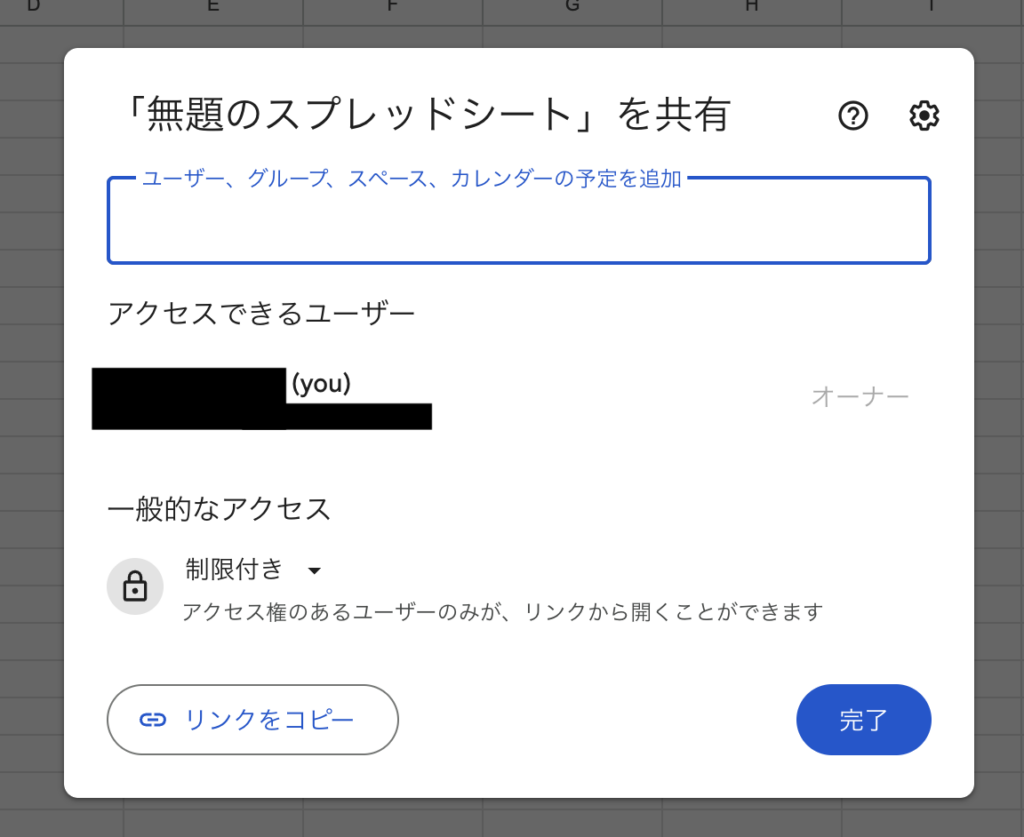Select the column G header

coord(572,7)
